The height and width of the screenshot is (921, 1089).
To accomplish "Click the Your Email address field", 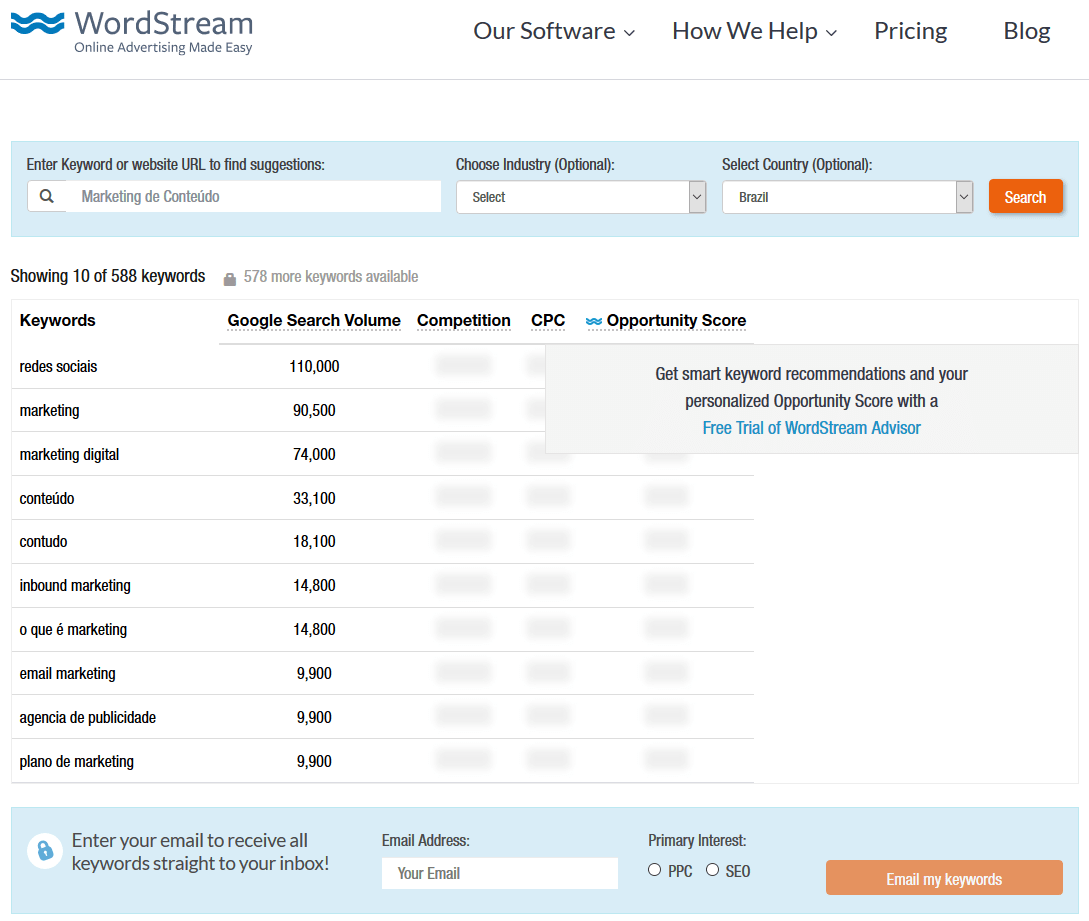I will pos(499,873).
